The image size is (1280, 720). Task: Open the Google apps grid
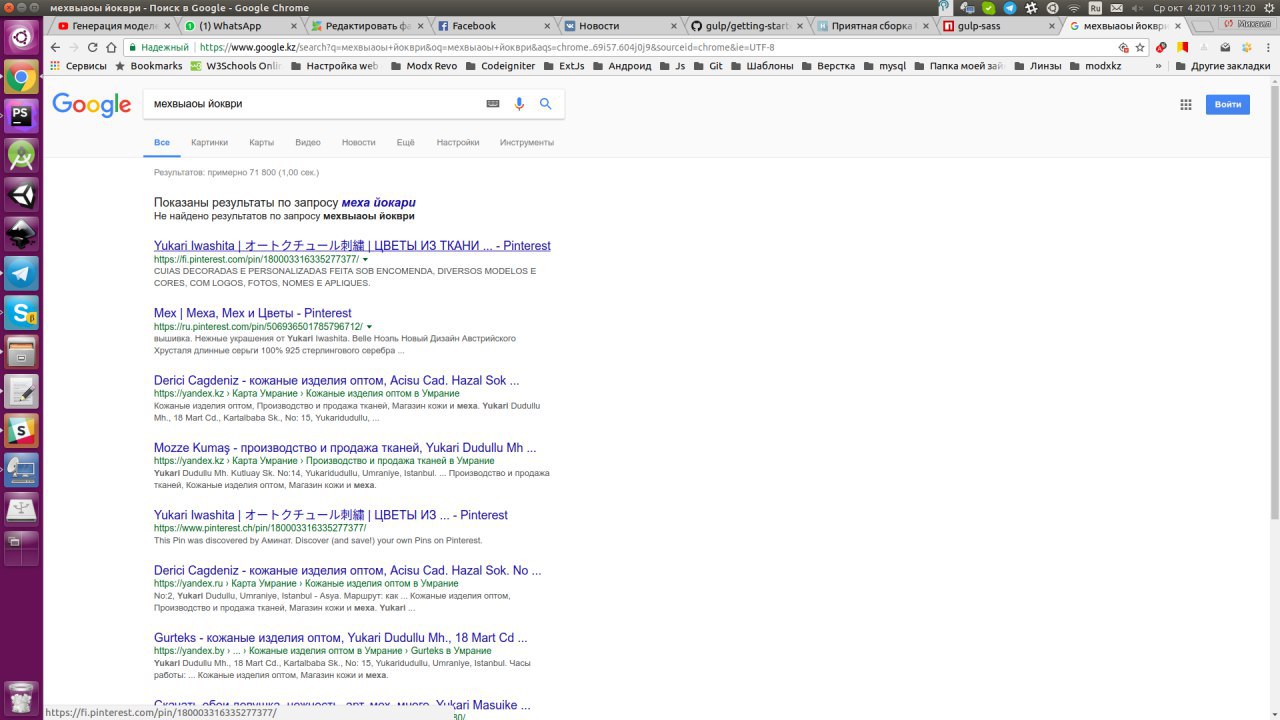(1186, 104)
